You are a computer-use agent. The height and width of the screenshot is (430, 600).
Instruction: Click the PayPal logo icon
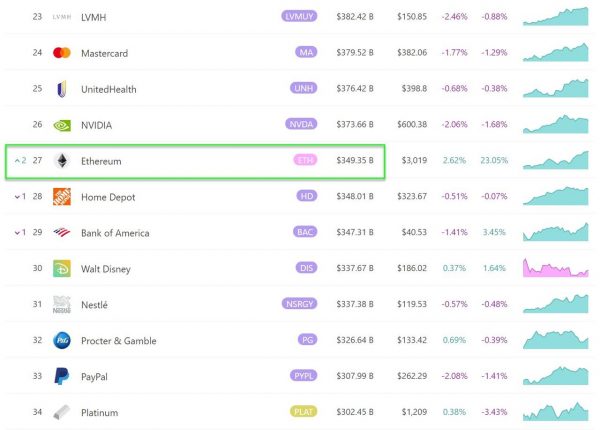[x=62, y=376]
